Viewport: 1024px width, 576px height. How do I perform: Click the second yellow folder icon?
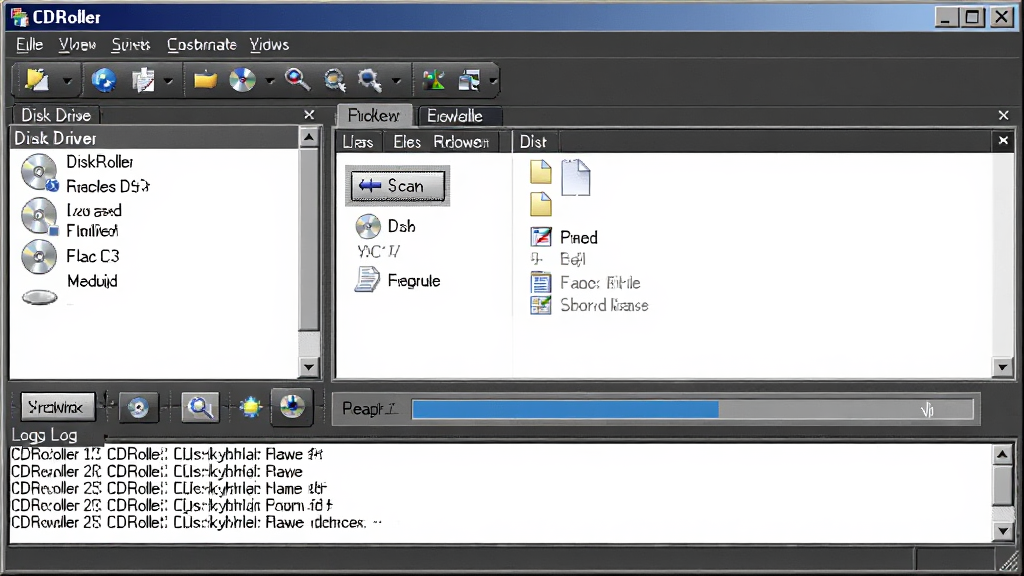point(541,204)
